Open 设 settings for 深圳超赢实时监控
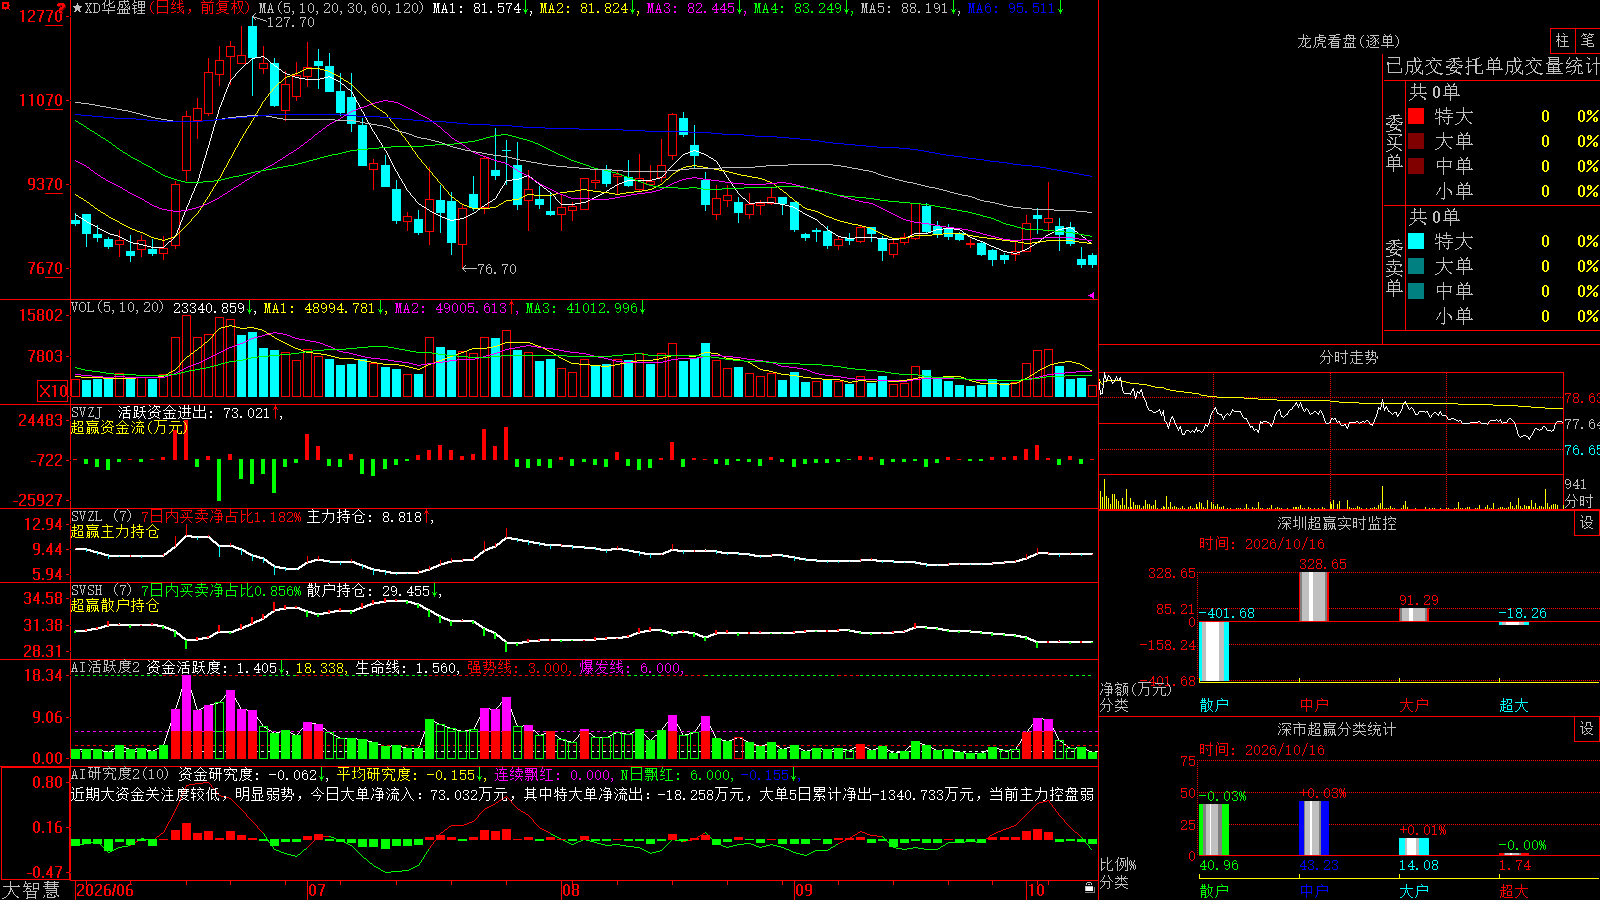This screenshot has width=1600, height=900. [x=1587, y=523]
